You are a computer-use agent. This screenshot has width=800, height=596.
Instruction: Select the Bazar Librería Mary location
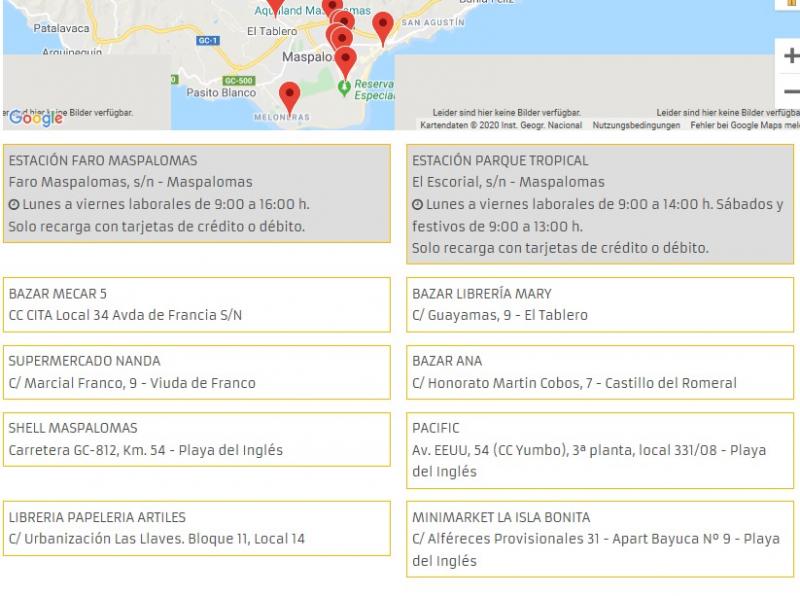(x=600, y=304)
